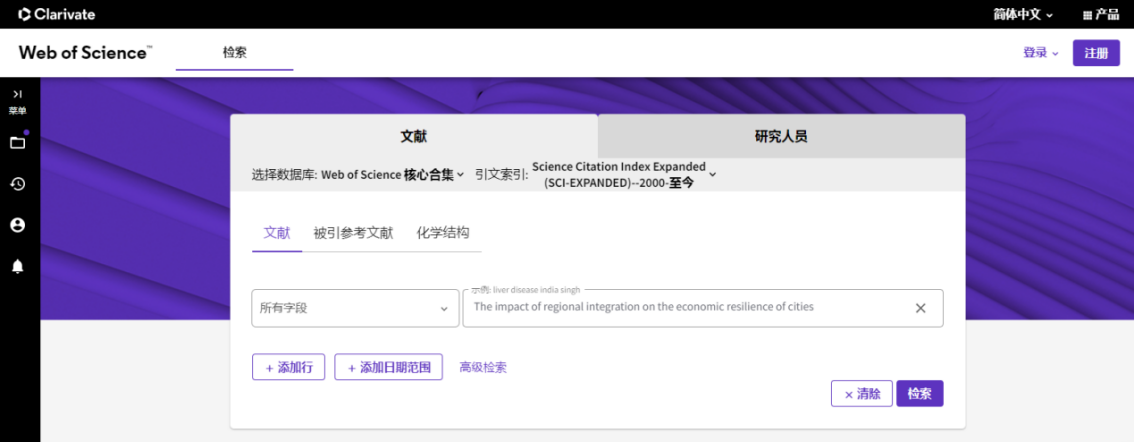Click the 清除 clear button
Screen dimensions: 1134x443
tap(862, 394)
